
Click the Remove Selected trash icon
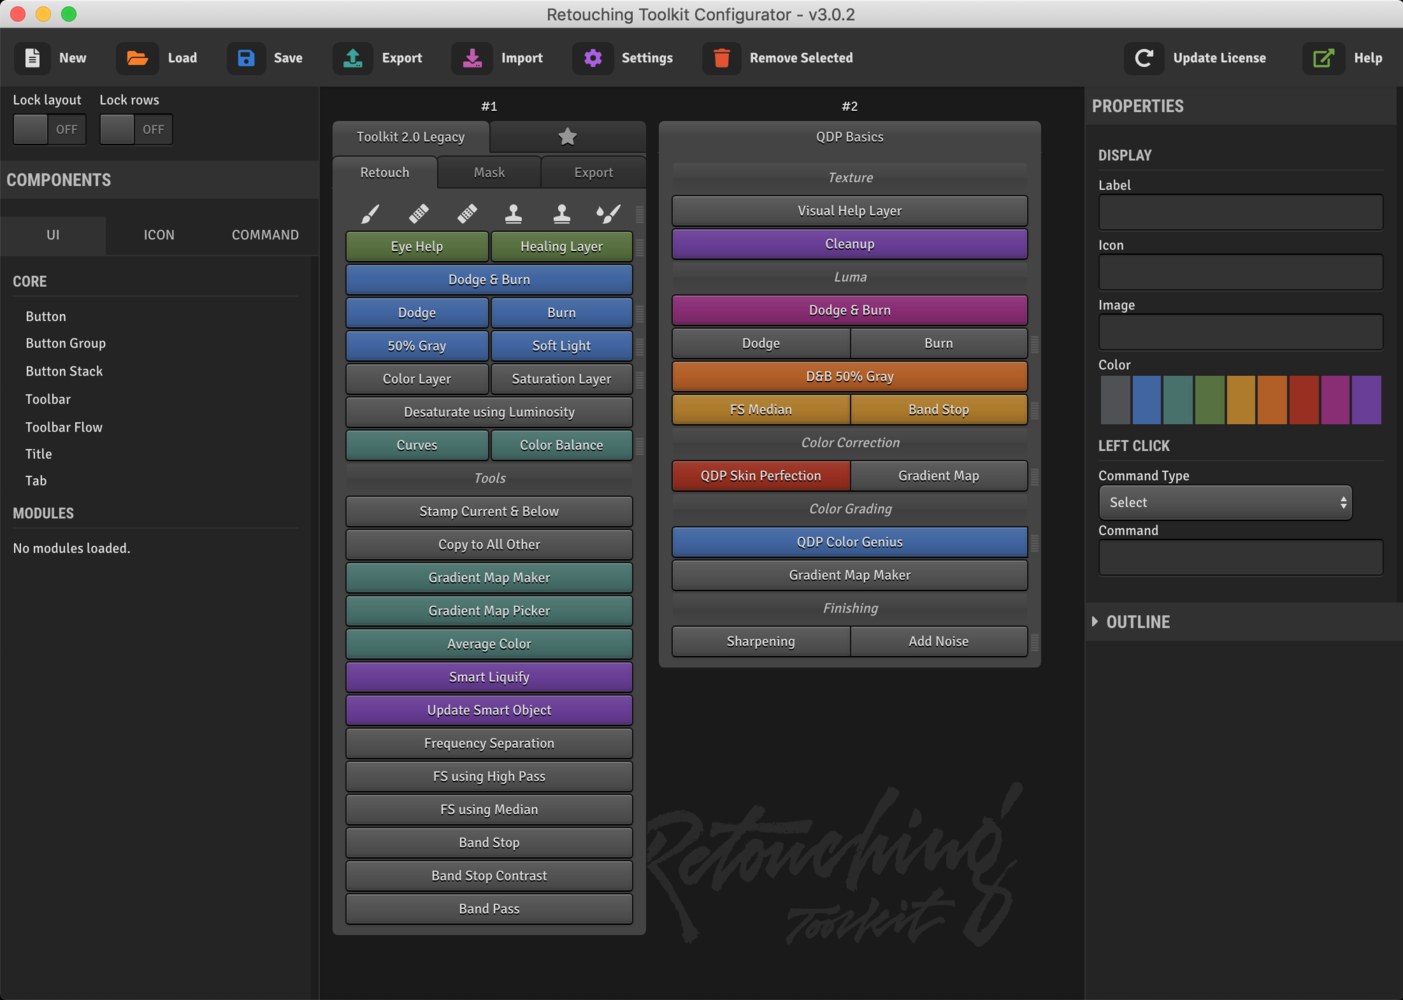coord(721,58)
